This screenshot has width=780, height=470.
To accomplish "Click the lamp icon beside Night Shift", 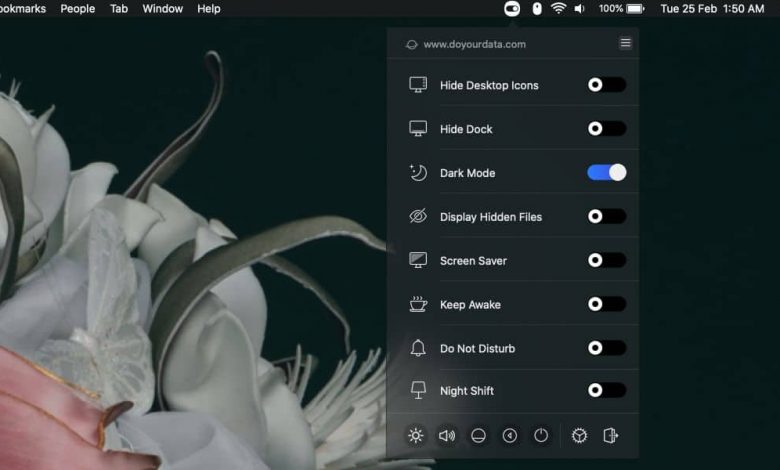I will coord(418,390).
